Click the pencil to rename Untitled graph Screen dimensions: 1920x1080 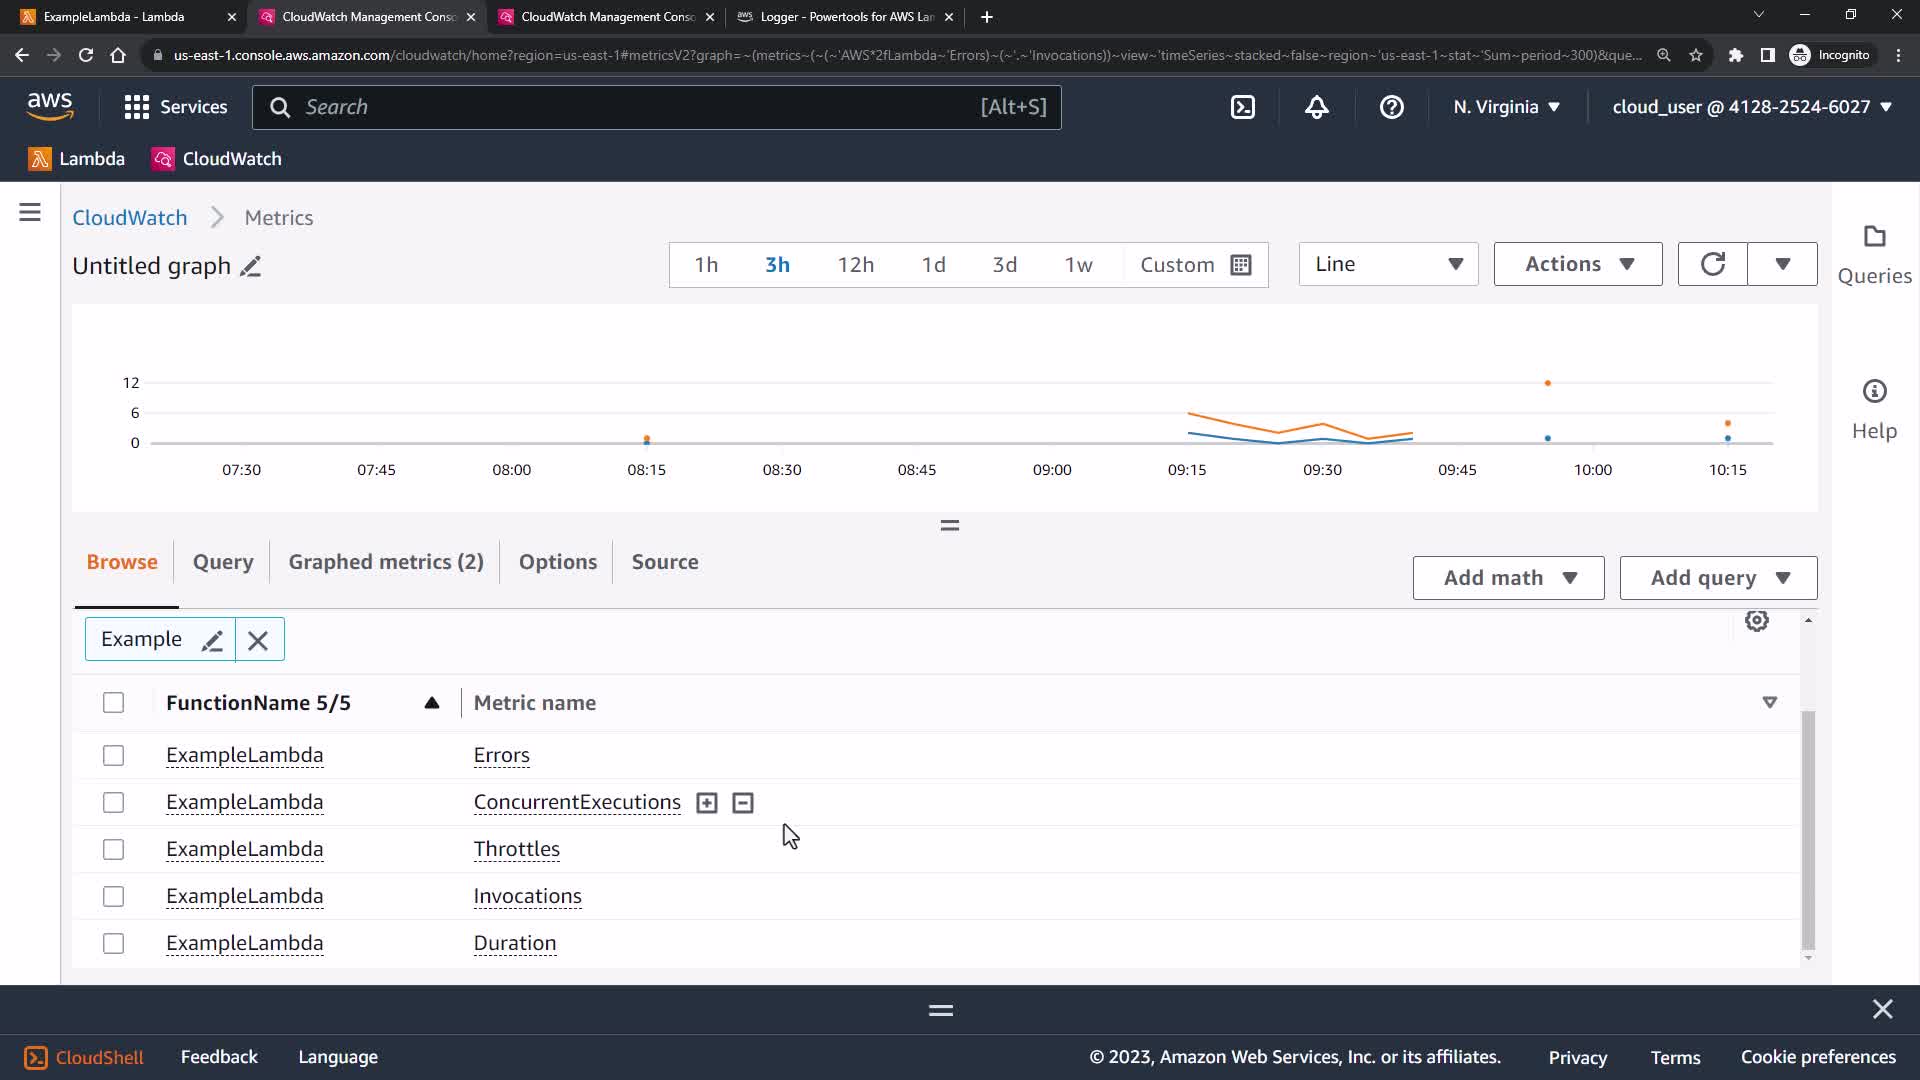[x=251, y=266]
